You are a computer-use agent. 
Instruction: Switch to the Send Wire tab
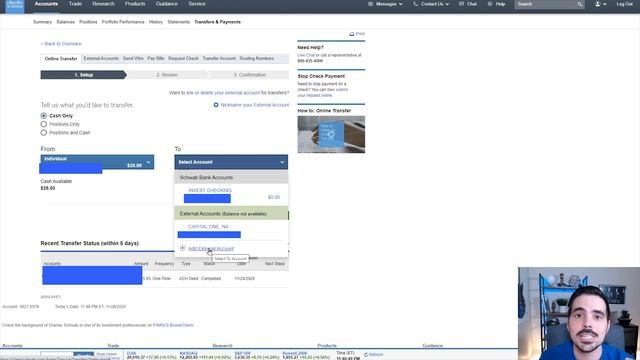coord(133,59)
